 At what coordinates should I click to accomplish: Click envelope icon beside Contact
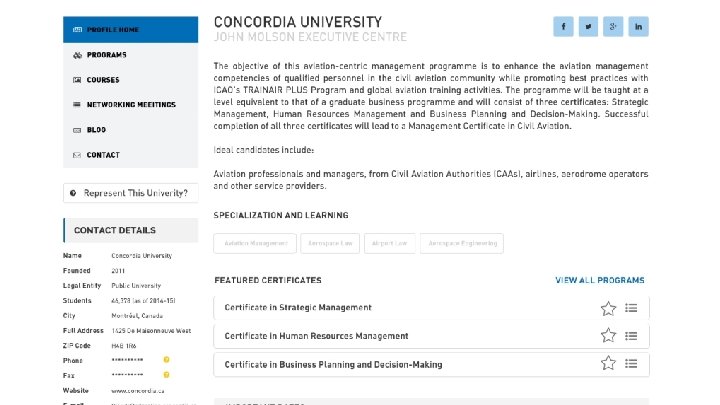(77, 155)
